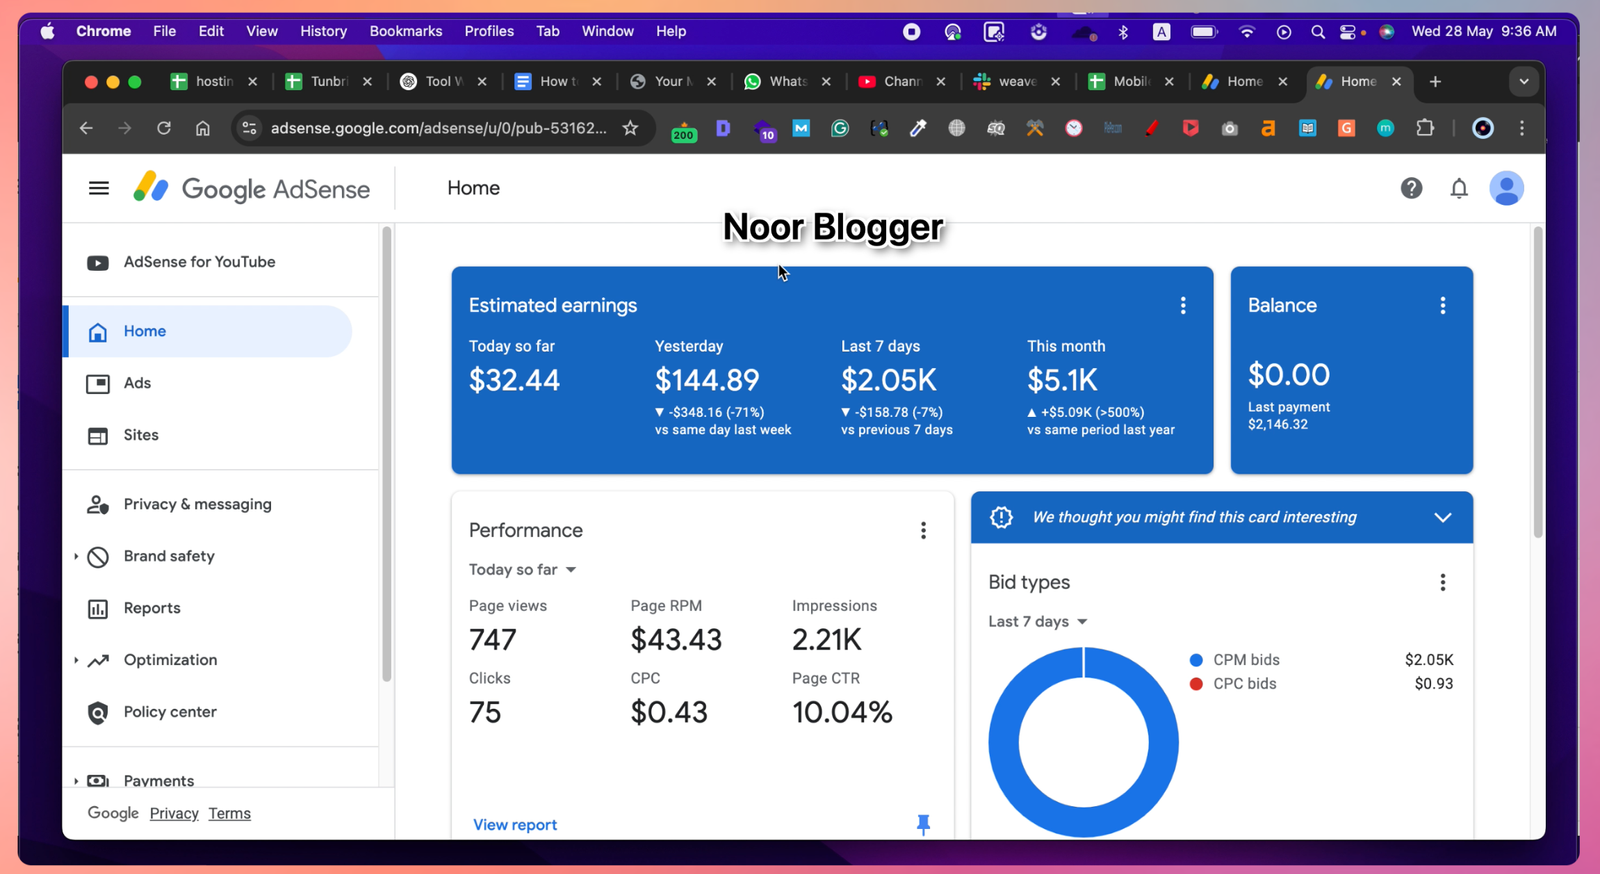Open Chrome extensions puzzle icon
1600x874 pixels.
[1425, 128]
